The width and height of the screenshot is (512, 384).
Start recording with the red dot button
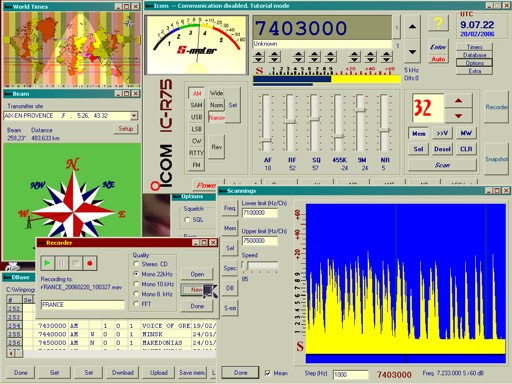90,263
